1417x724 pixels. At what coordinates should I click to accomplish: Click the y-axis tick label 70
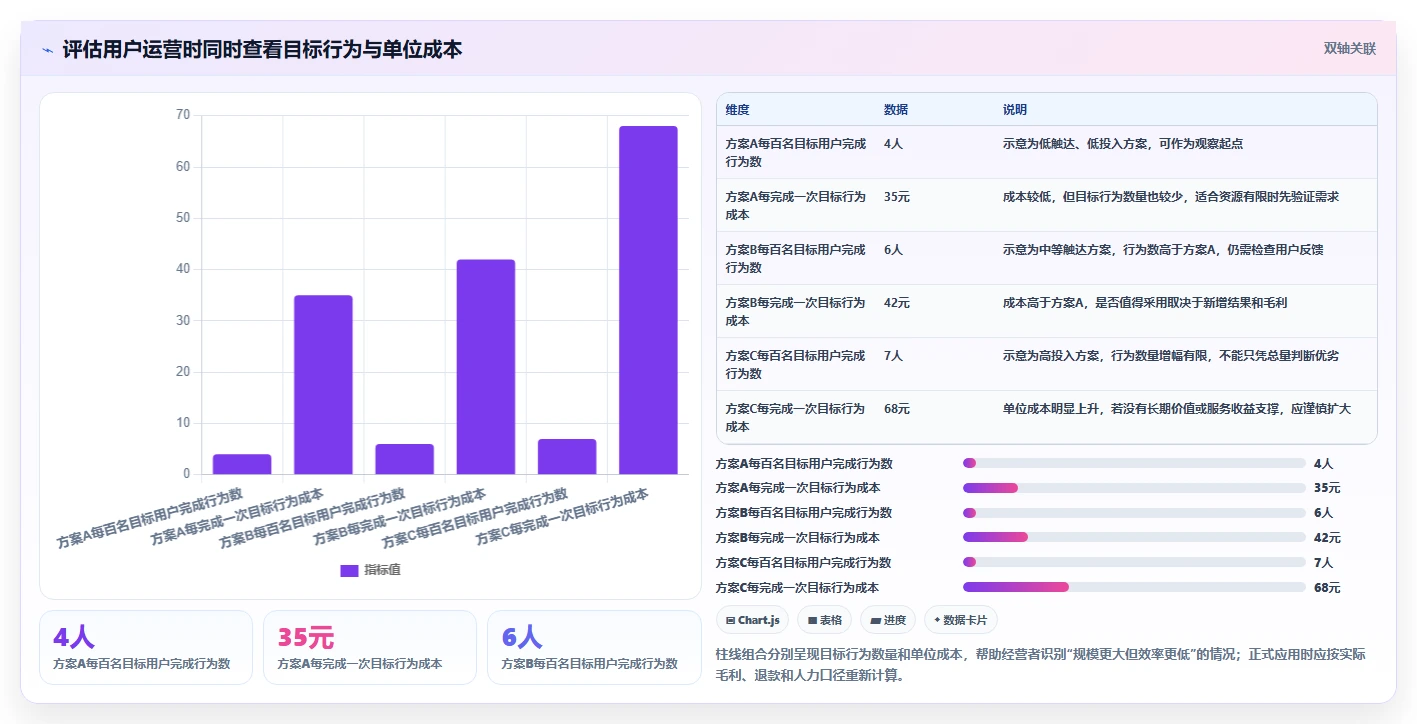(183, 115)
